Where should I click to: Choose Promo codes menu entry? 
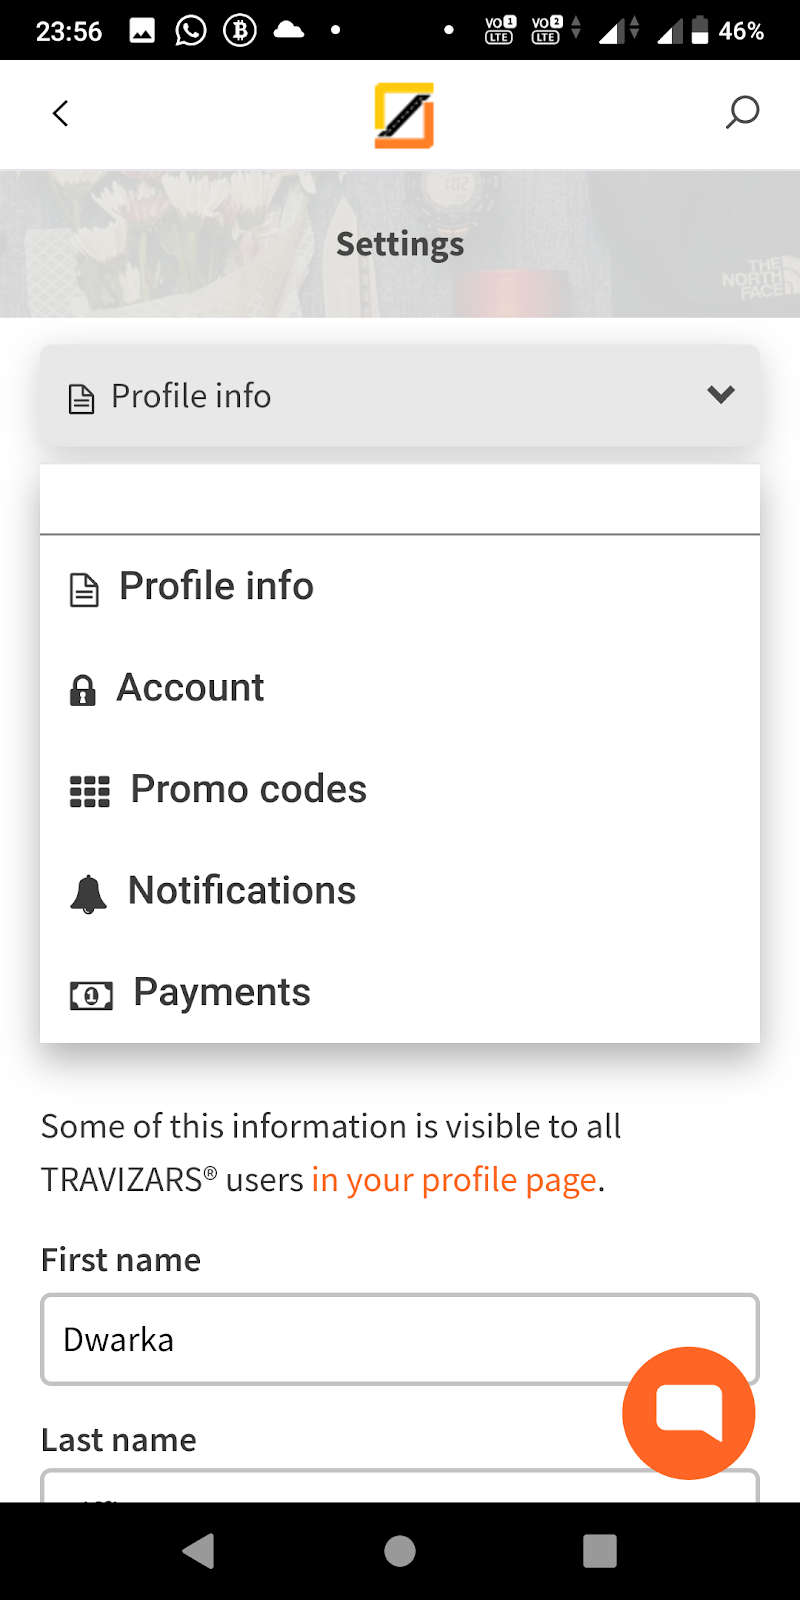tap(249, 789)
